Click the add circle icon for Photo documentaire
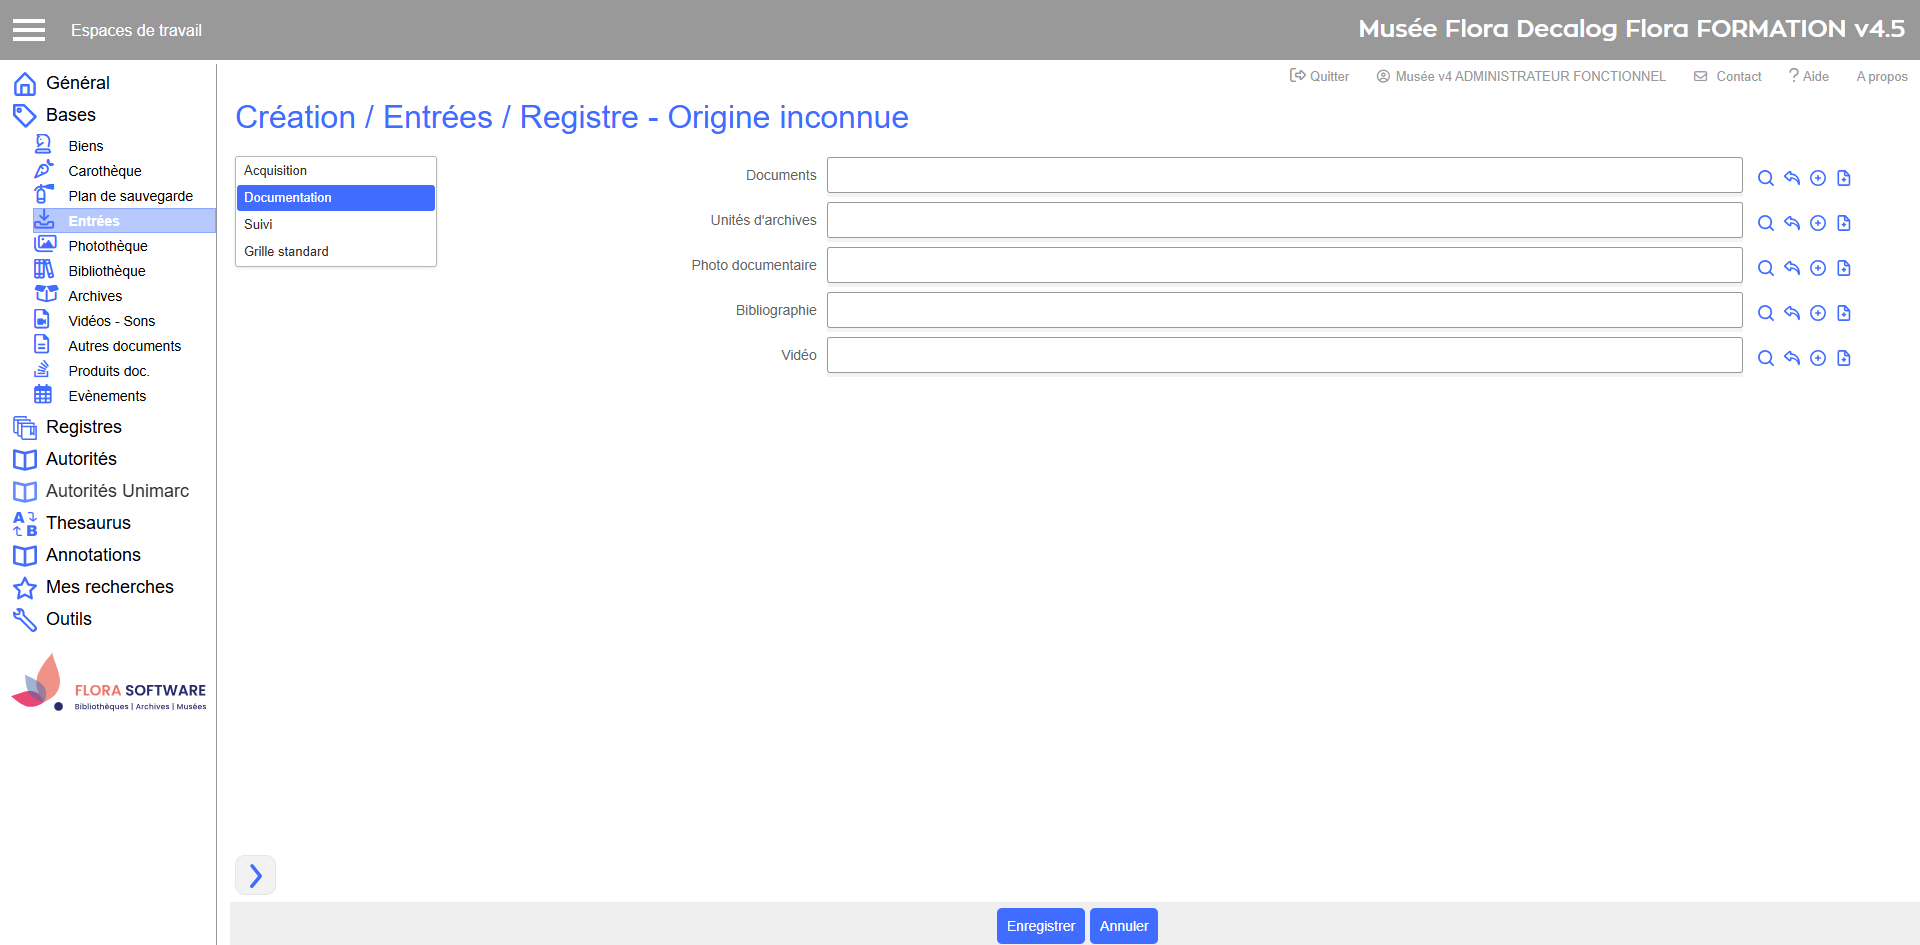 [1817, 268]
